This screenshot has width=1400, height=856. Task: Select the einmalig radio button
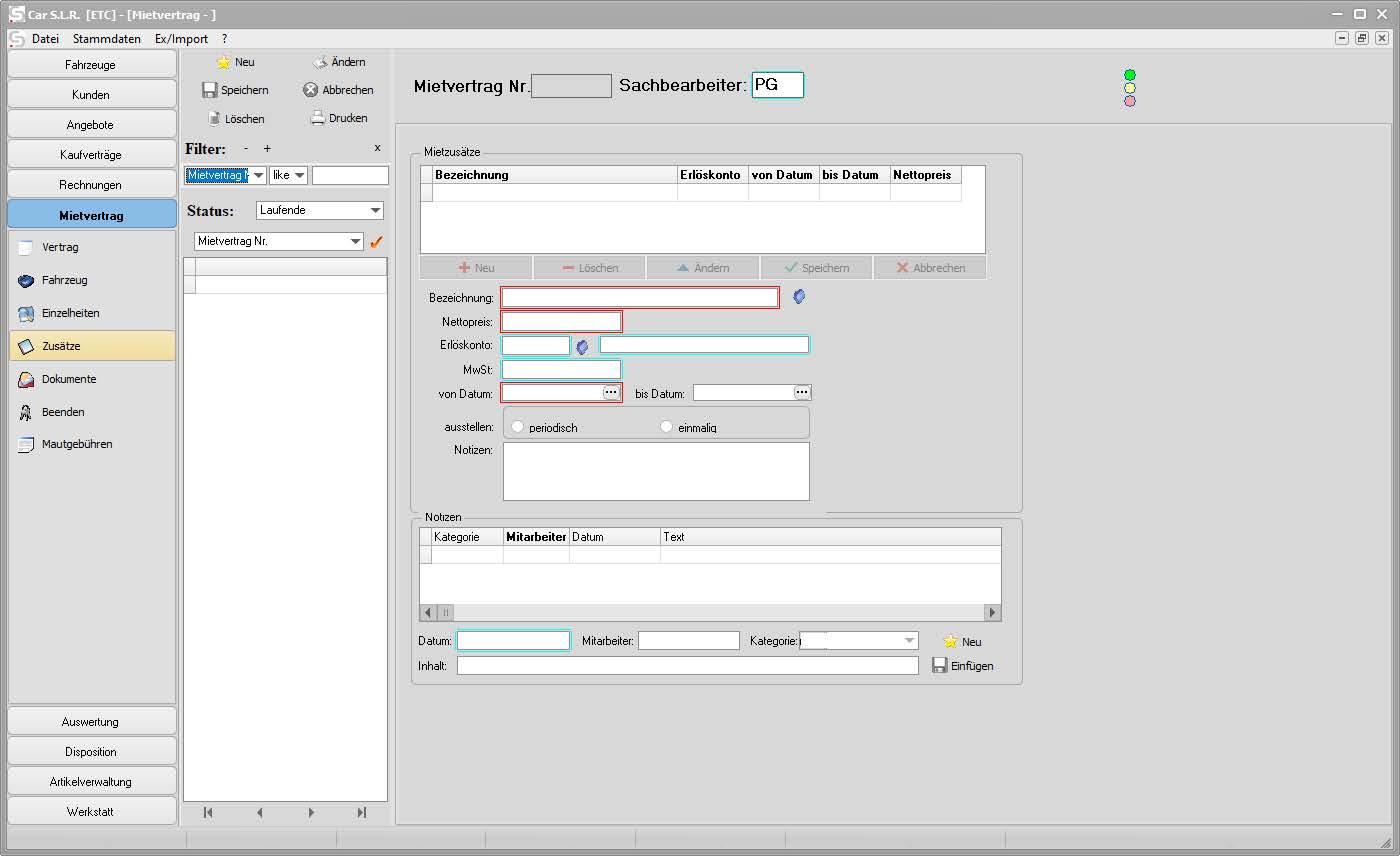coord(667,427)
